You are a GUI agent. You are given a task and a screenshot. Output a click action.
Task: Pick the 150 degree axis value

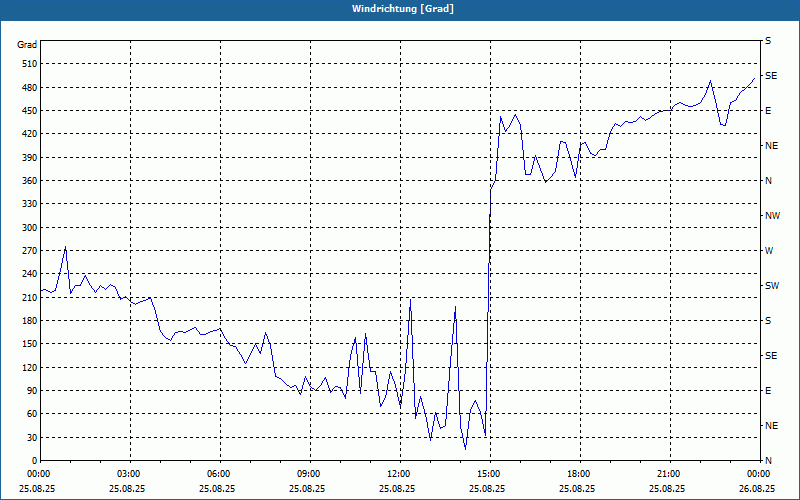[x=30, y=344]
